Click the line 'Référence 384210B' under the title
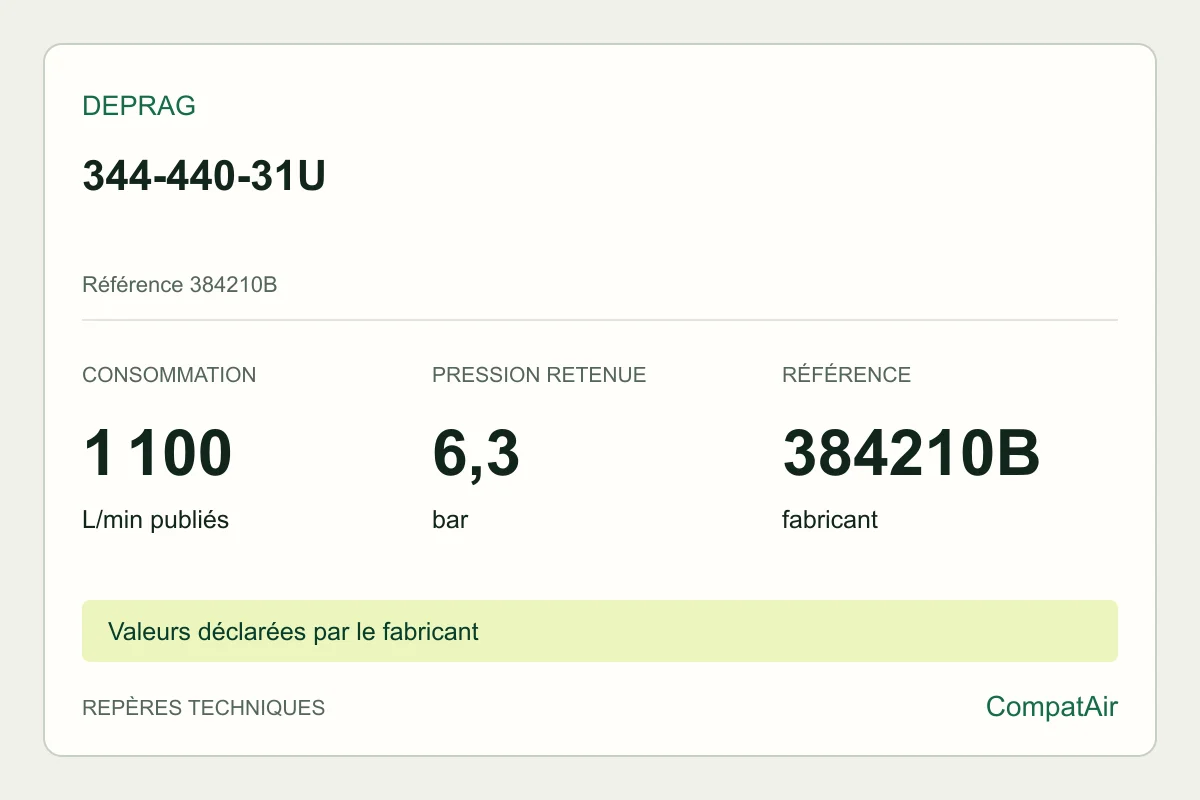Screen dimensions: 1200x800 (x=180, y=285)
